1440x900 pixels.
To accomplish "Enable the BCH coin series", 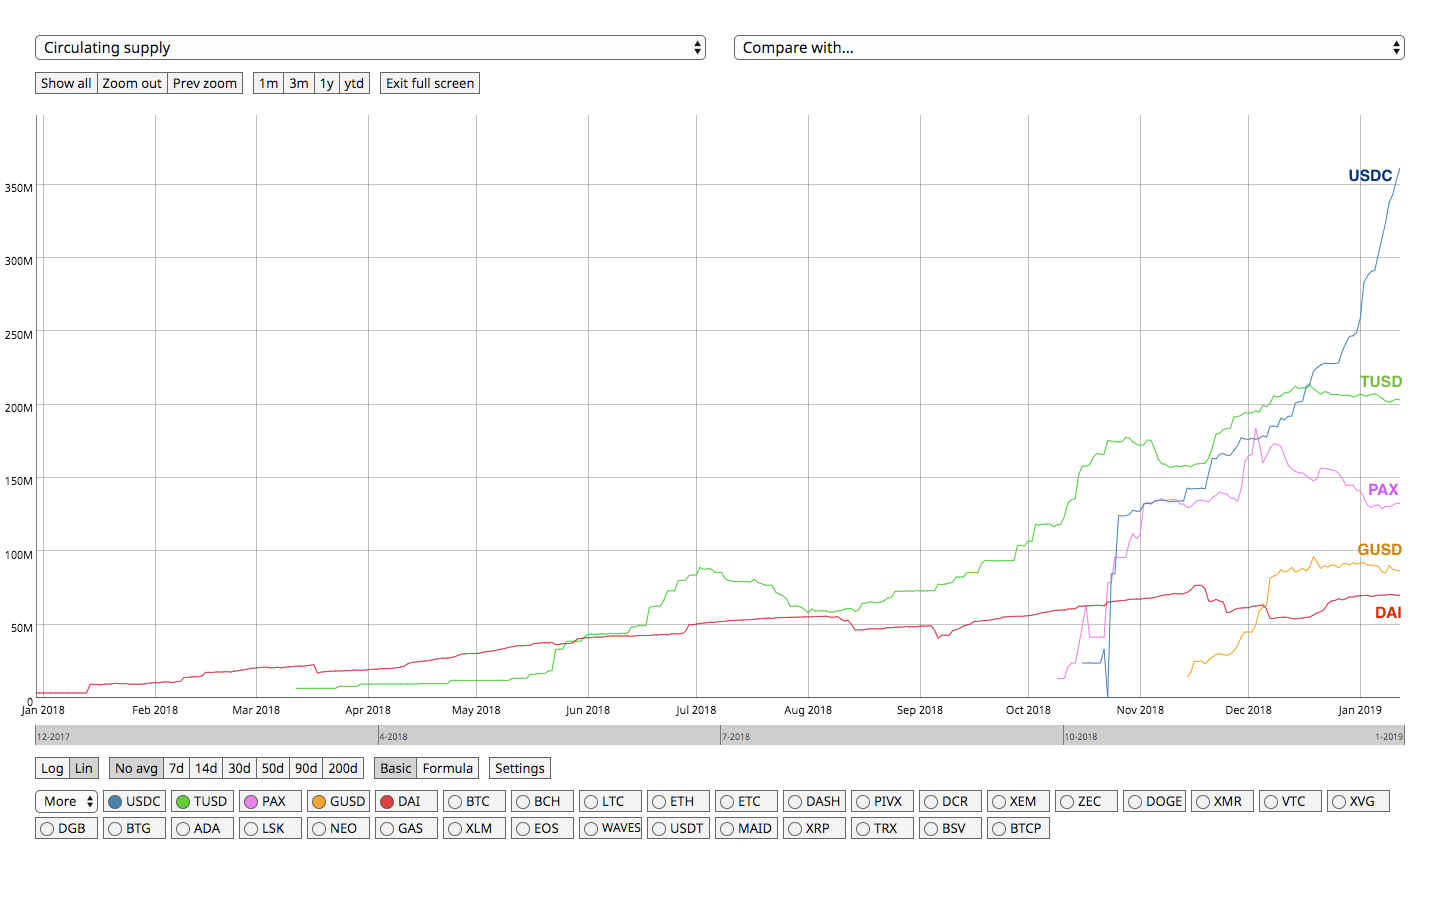I will (x=542, y=802).
